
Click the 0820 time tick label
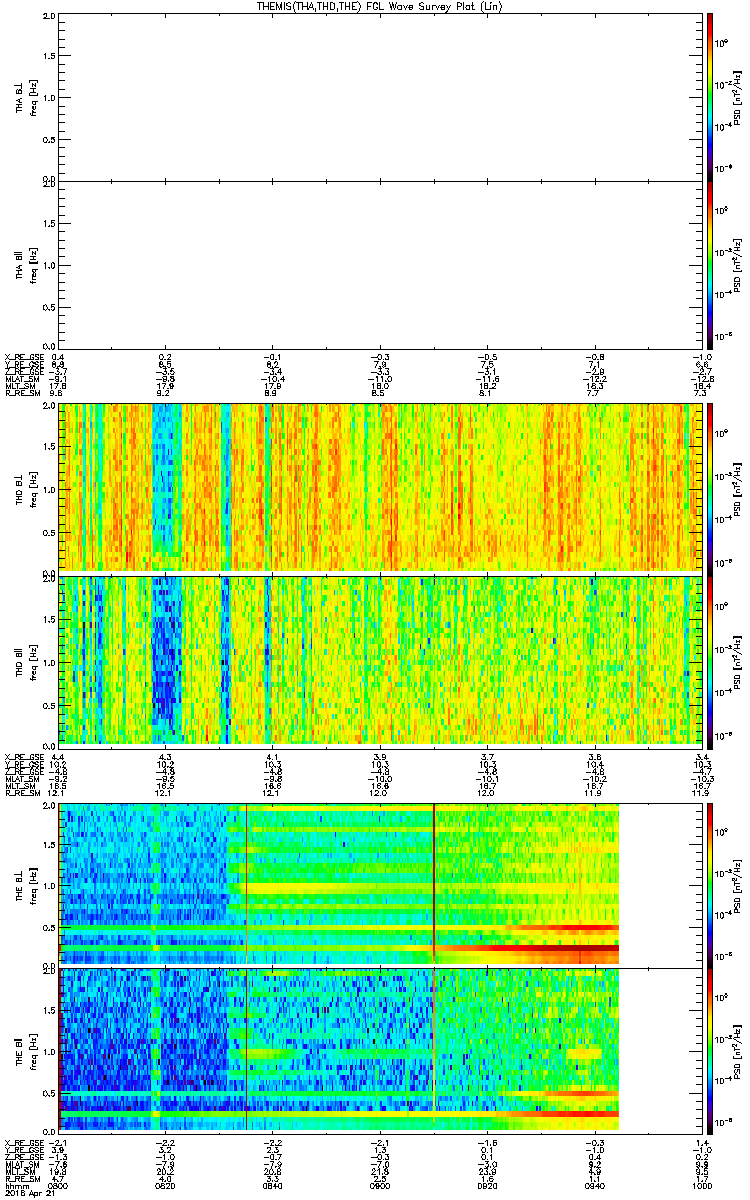(x=166, y=1185)
